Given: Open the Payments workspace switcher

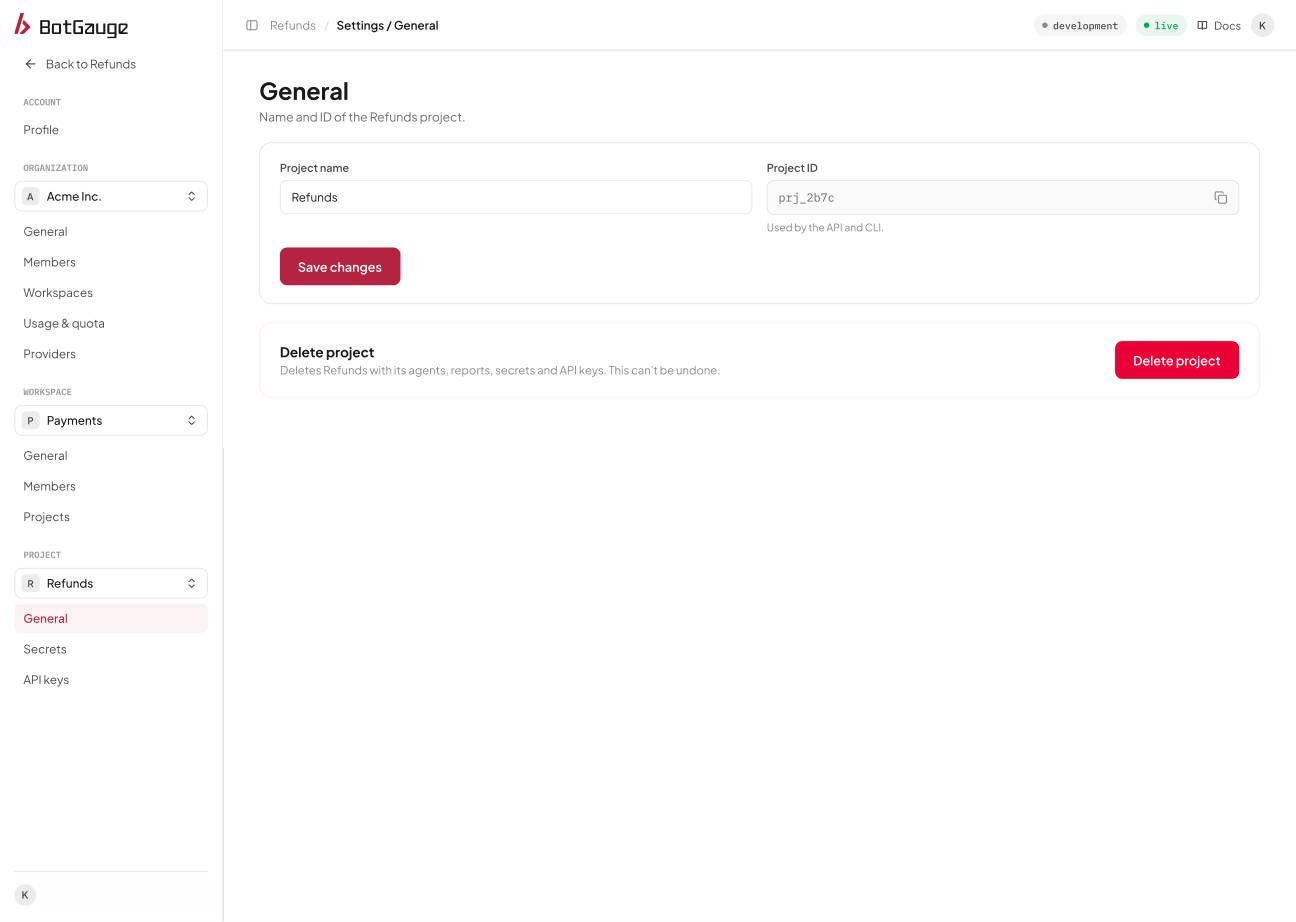Looking at the screenshot, I should coord(111,420).
